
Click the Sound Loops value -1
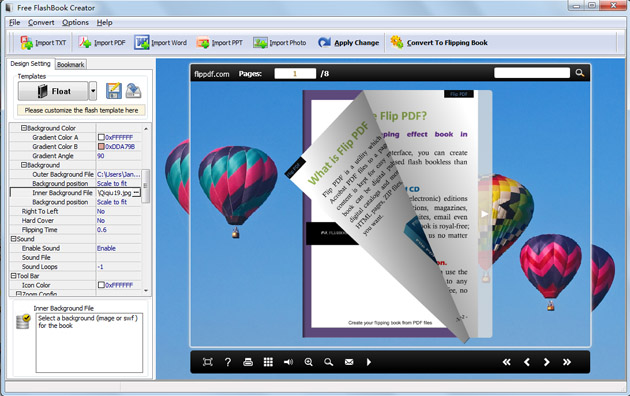pos(100,267)
